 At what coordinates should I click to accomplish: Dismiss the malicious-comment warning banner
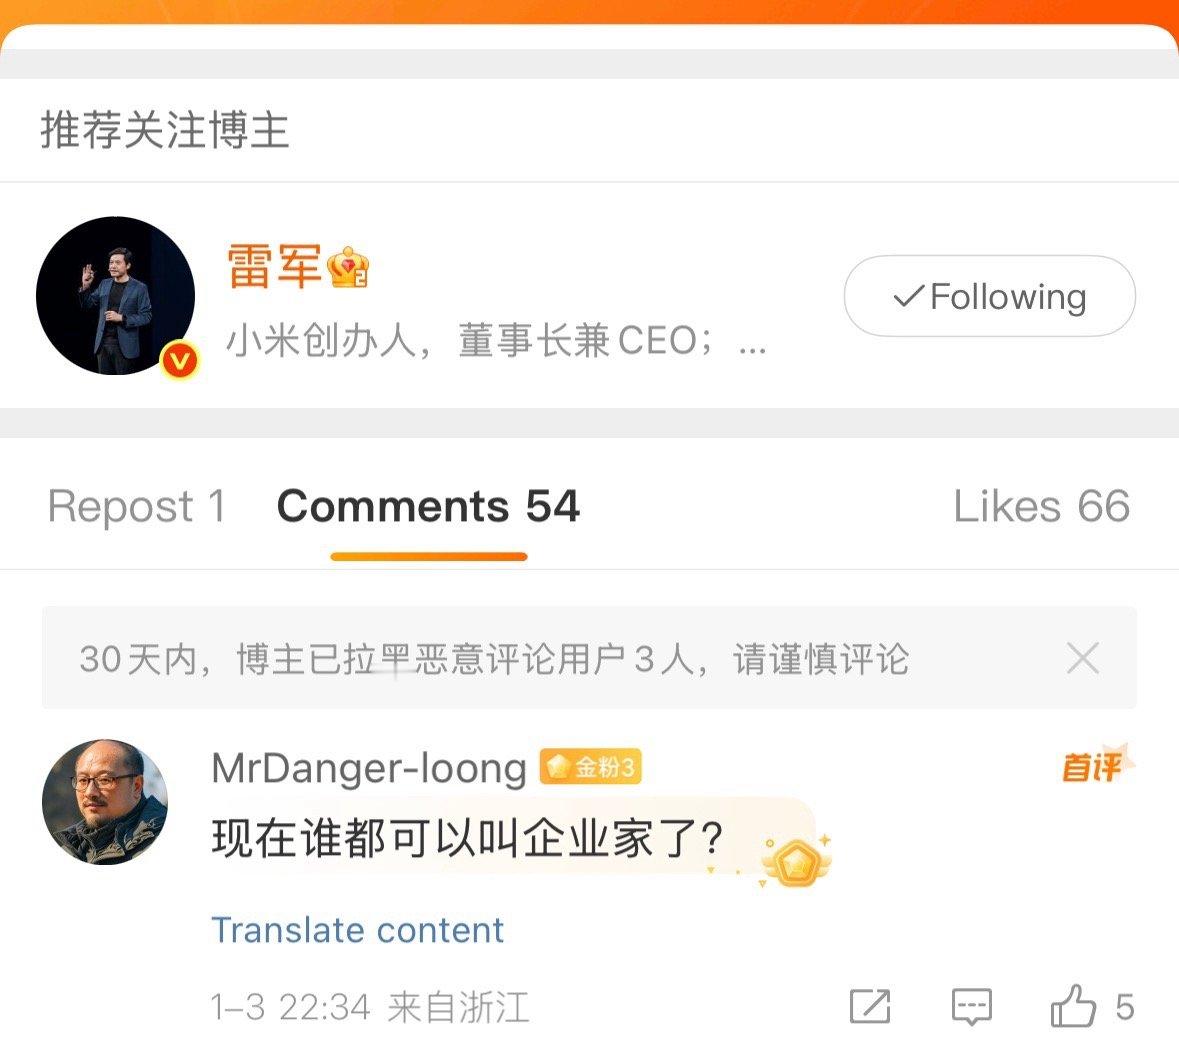(x=1083, y=659)
